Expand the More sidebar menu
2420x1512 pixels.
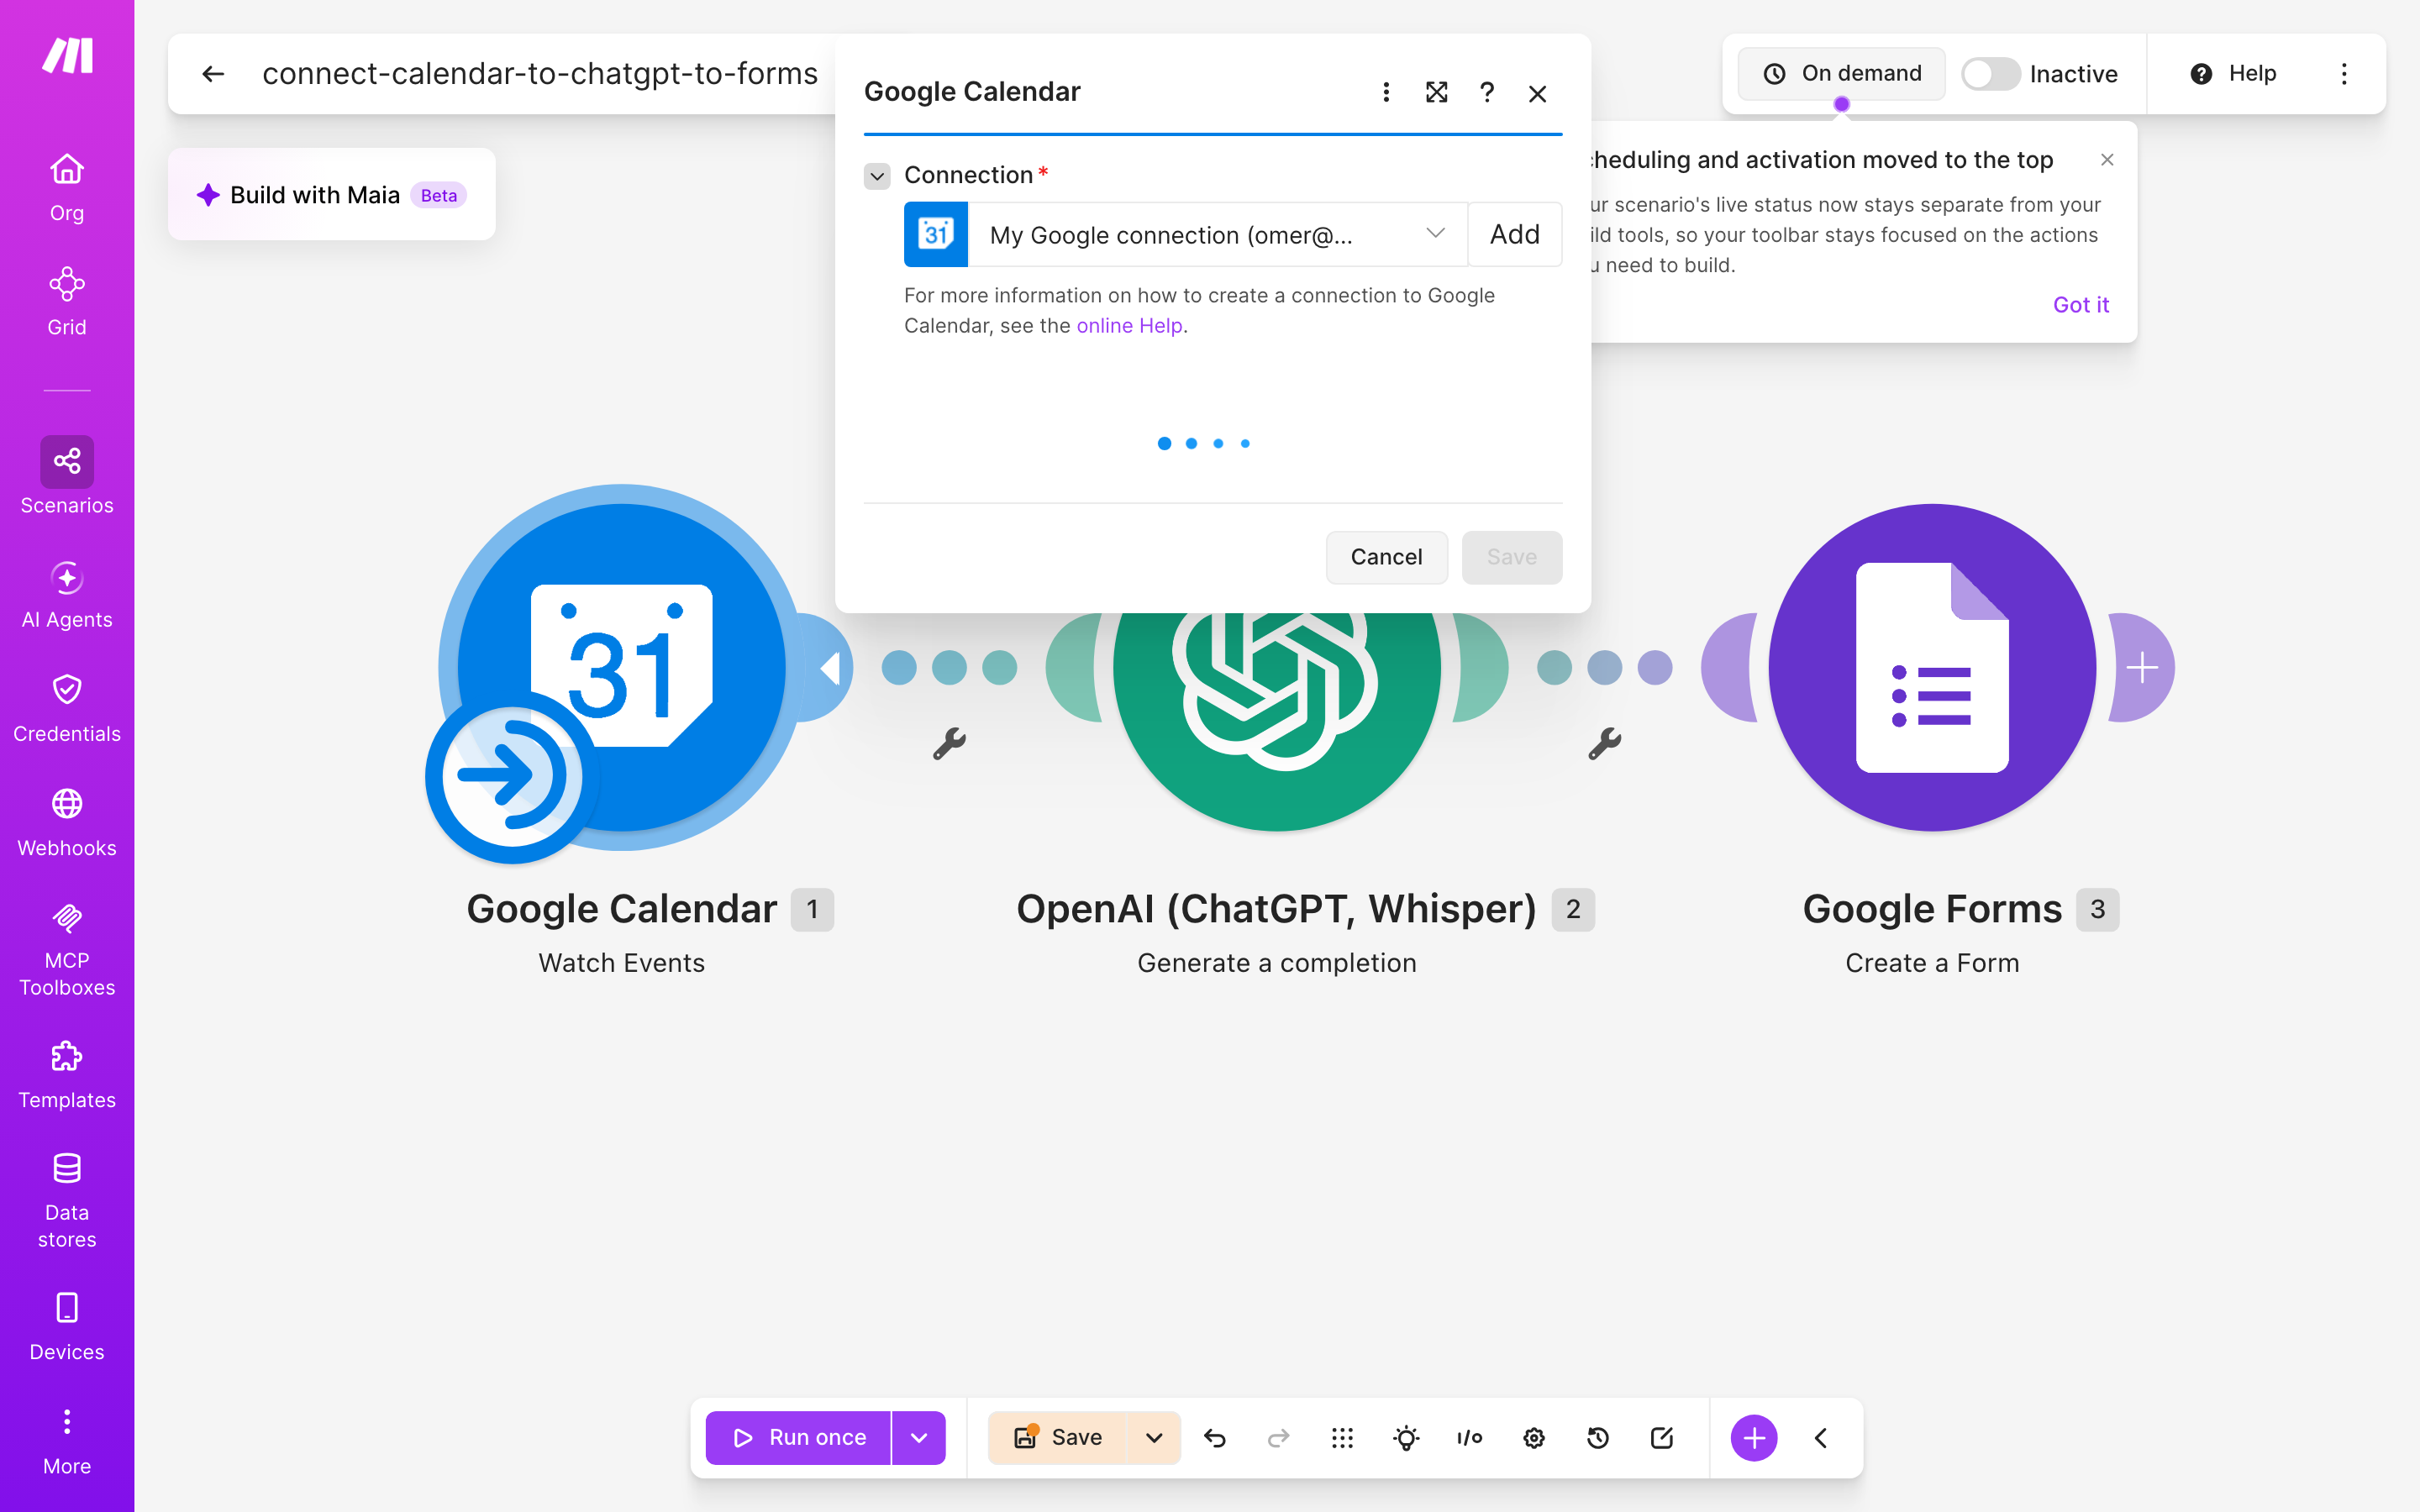pos(67,1440)
